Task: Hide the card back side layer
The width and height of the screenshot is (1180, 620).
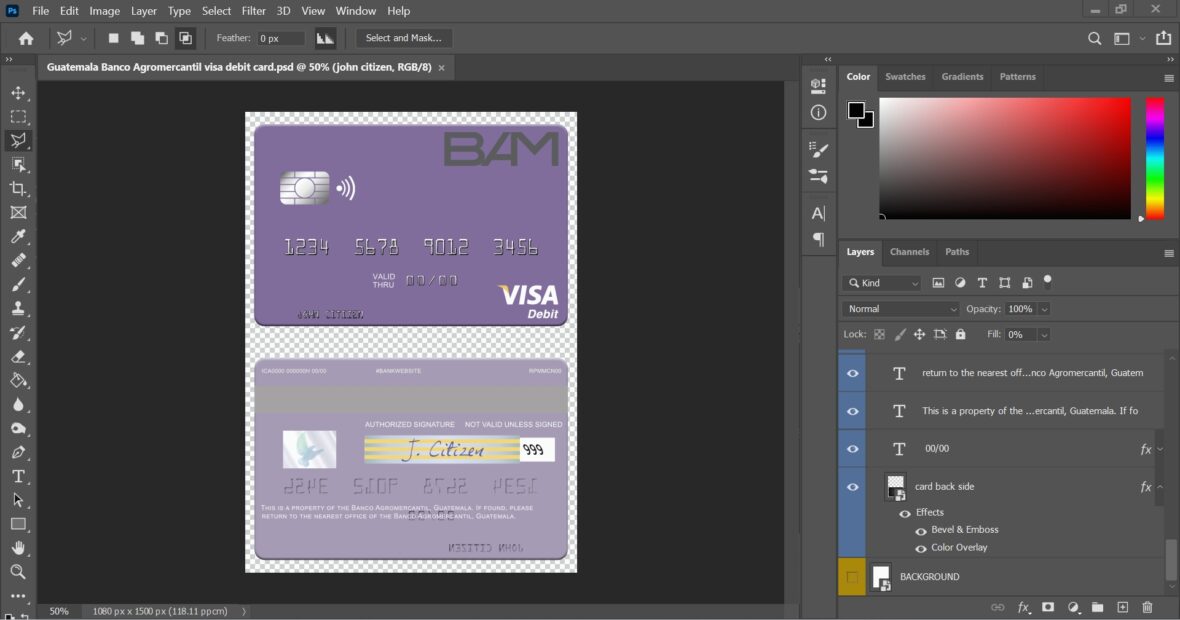Action: [x=853, y=487]
